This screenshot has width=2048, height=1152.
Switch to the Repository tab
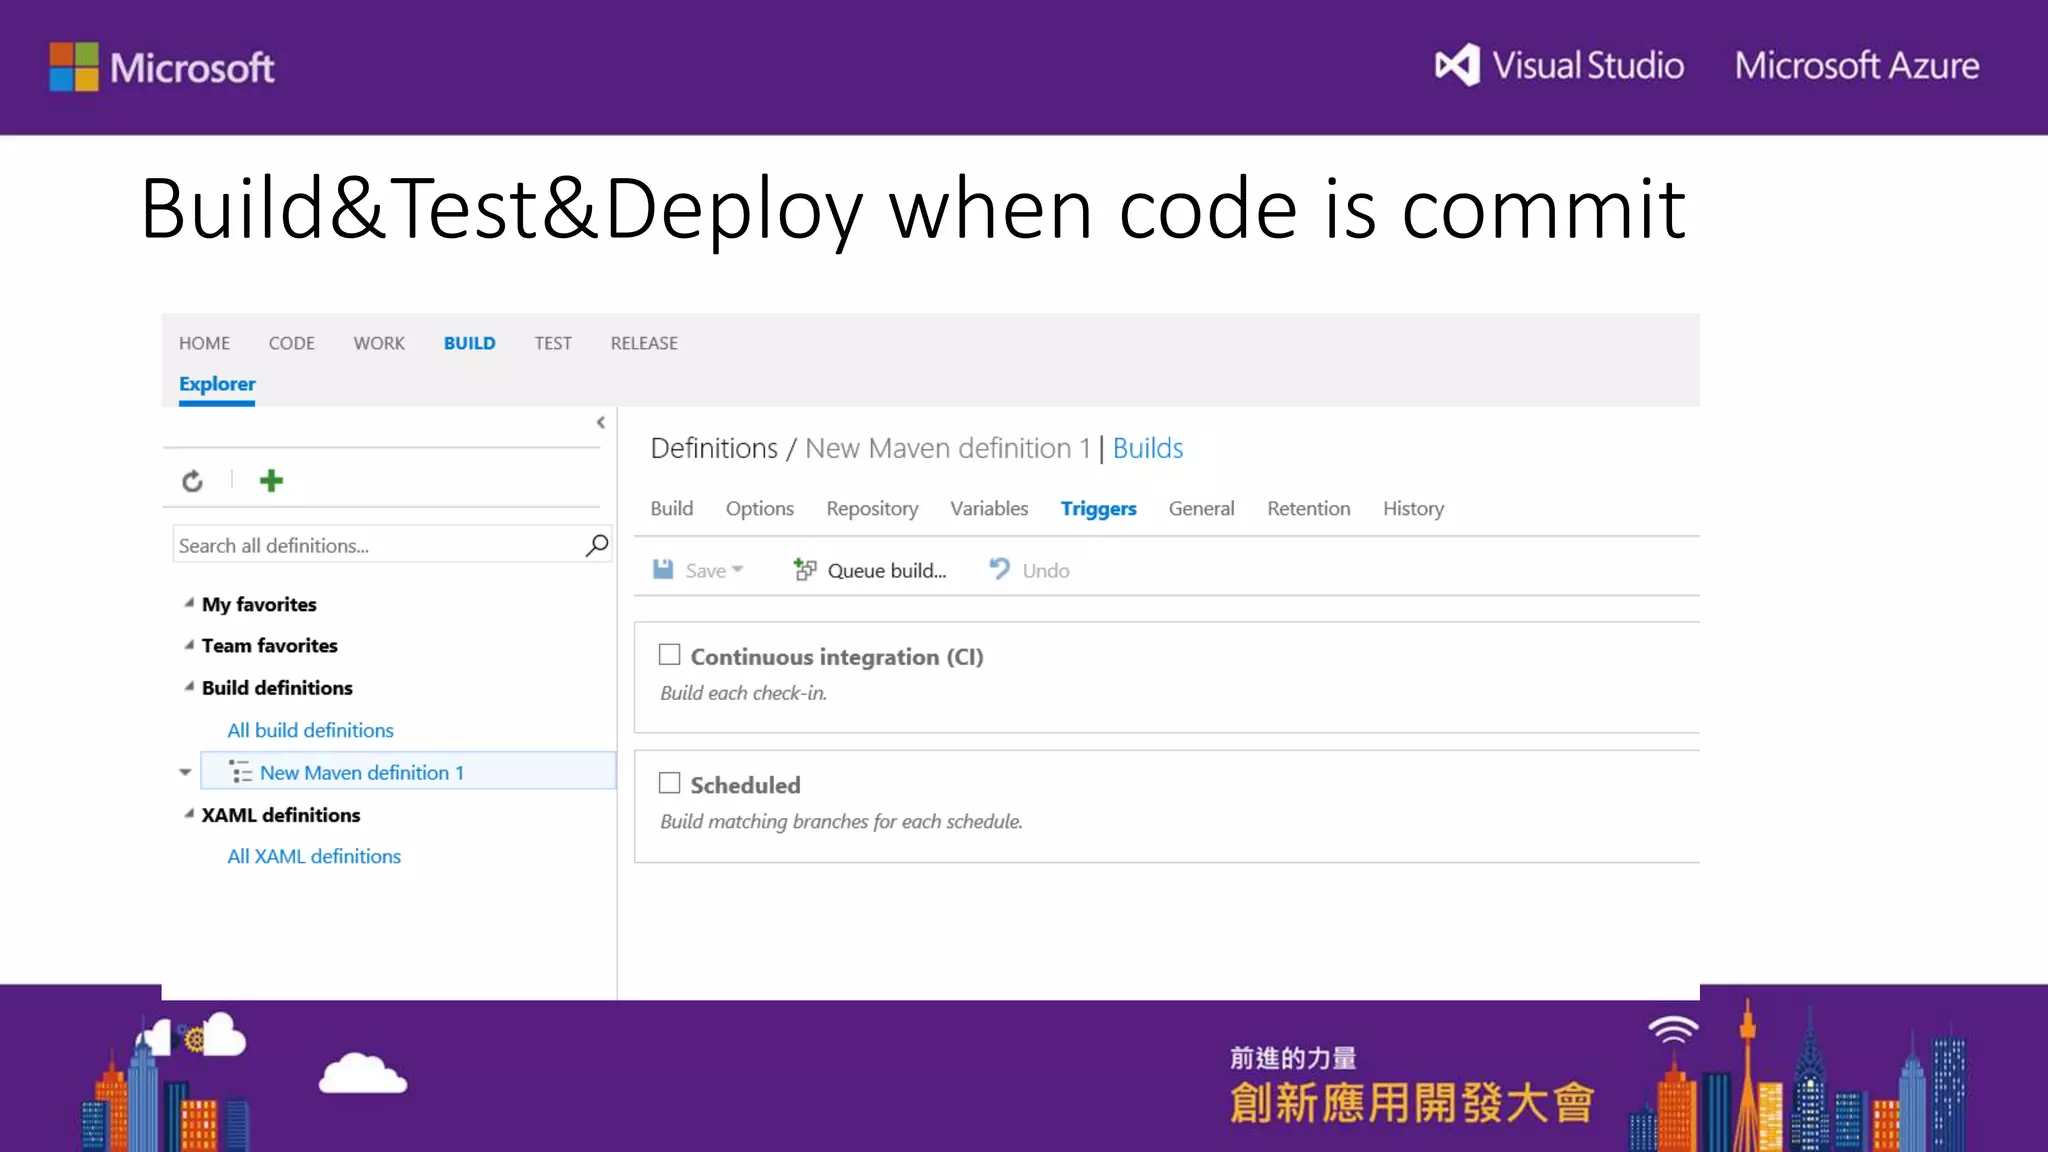(872, 508)
